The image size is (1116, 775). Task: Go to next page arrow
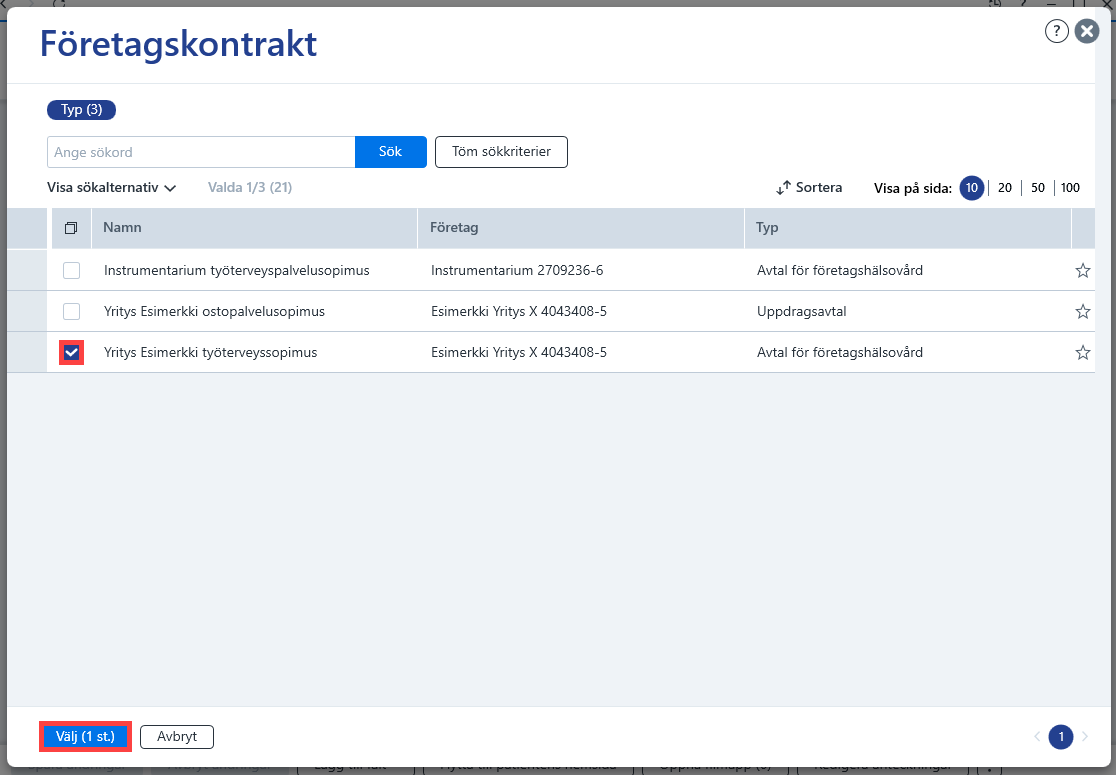coord(1085,737)
